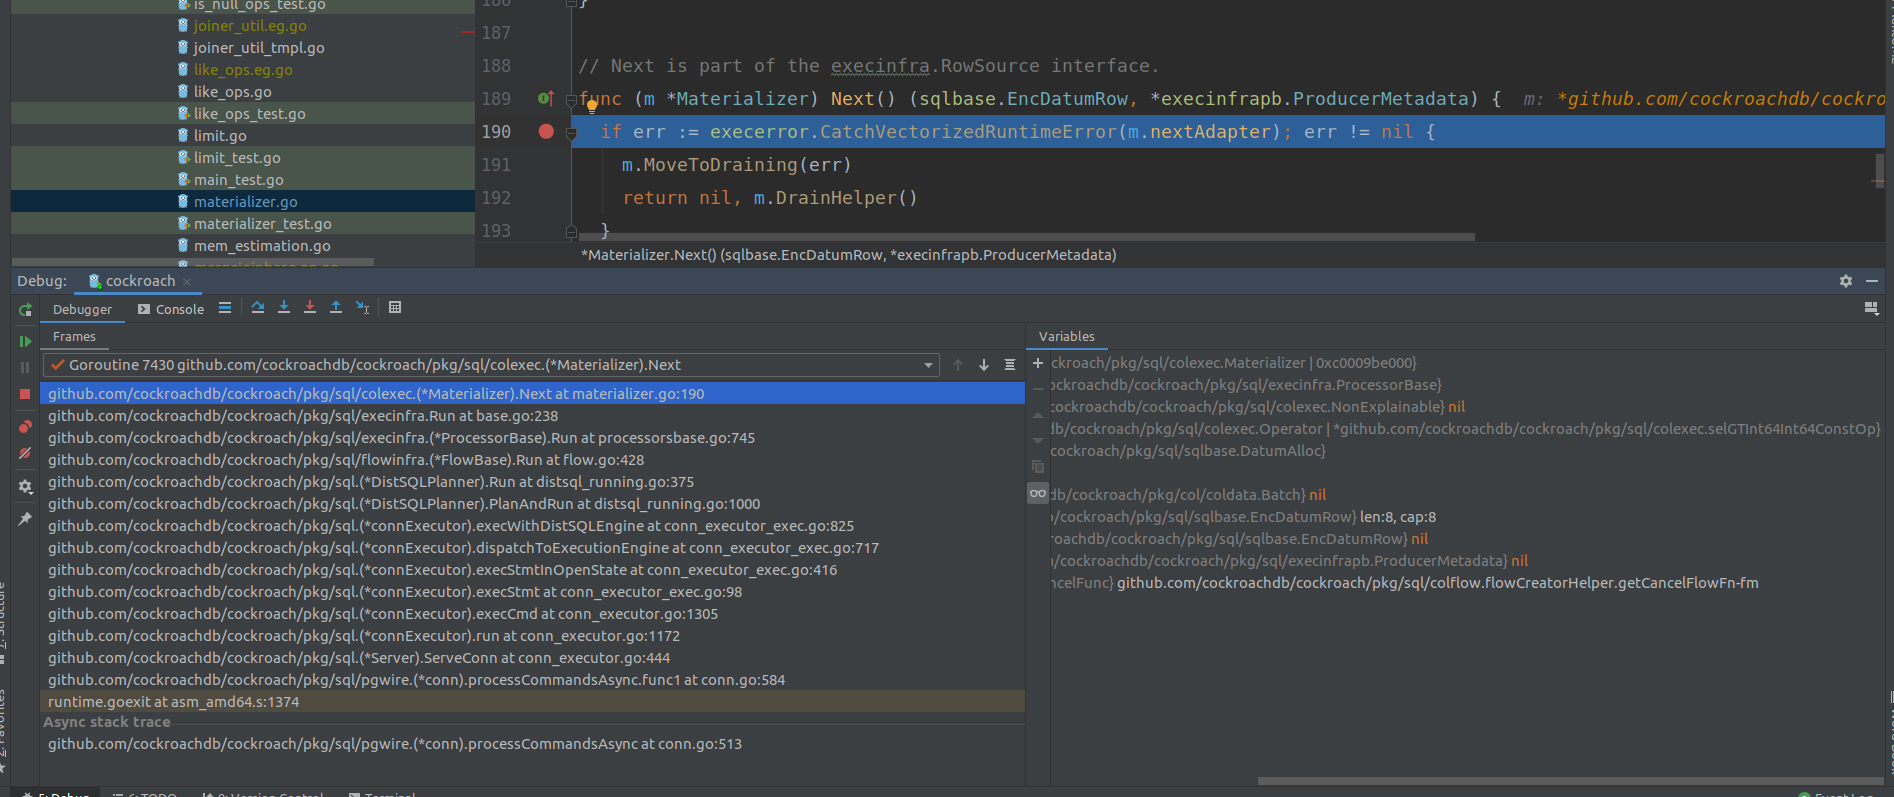Place cursor on line 191 m.MoveToDraining(err)
The image size is (1894, 797).
[x=736, y=165]
